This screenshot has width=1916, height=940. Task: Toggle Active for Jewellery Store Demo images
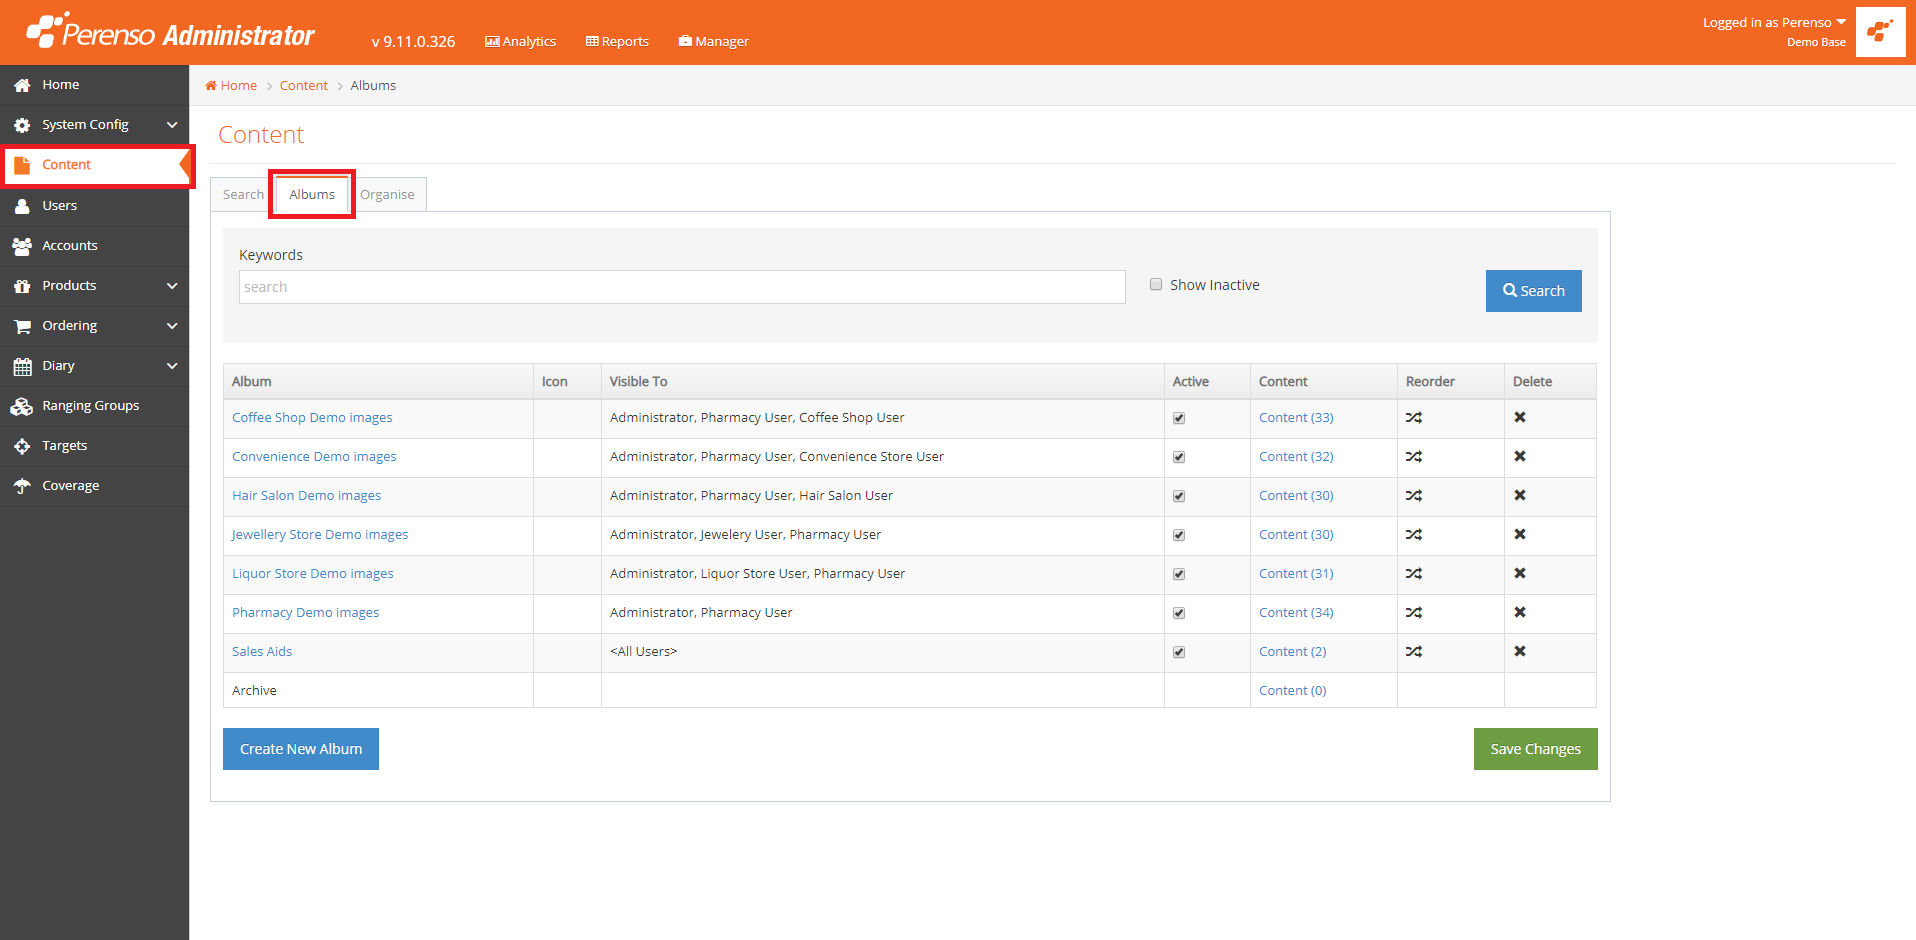[x=1179, y=535]
